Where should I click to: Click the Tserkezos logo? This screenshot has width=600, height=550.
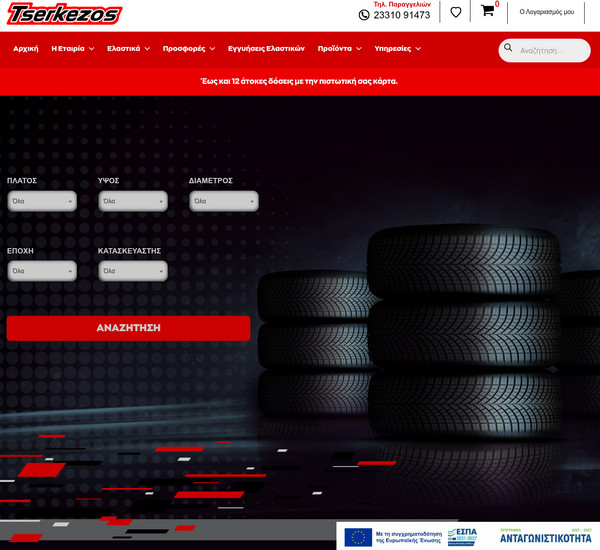point(64,13)
